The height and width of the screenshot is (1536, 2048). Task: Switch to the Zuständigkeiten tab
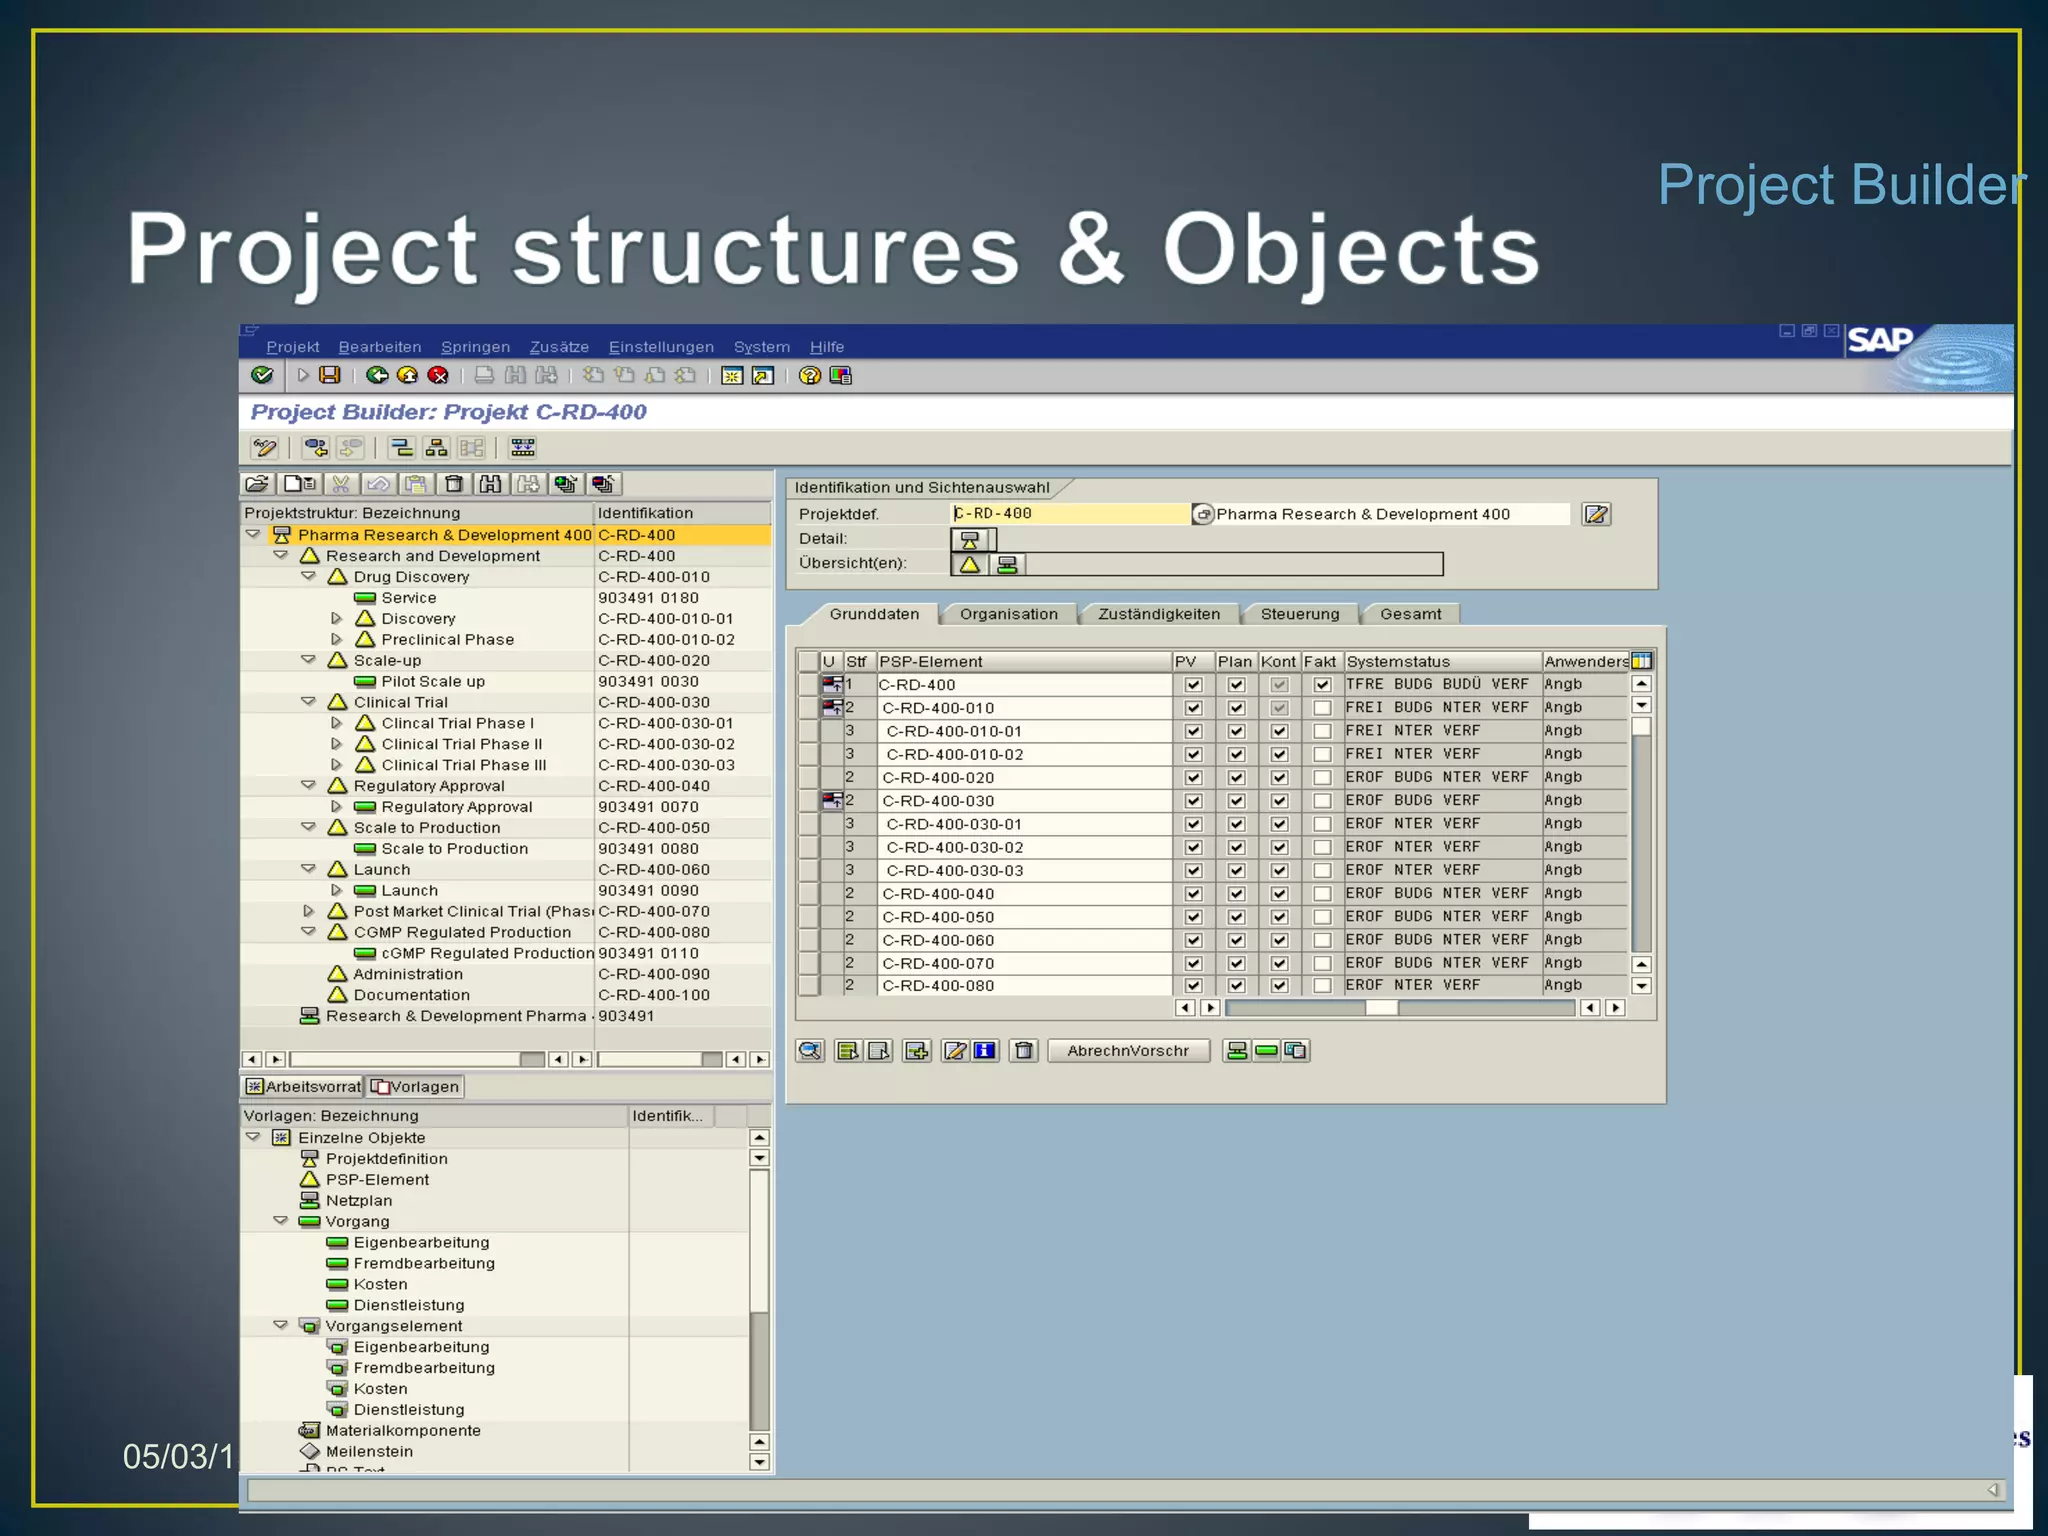(x=1159, y=614)
